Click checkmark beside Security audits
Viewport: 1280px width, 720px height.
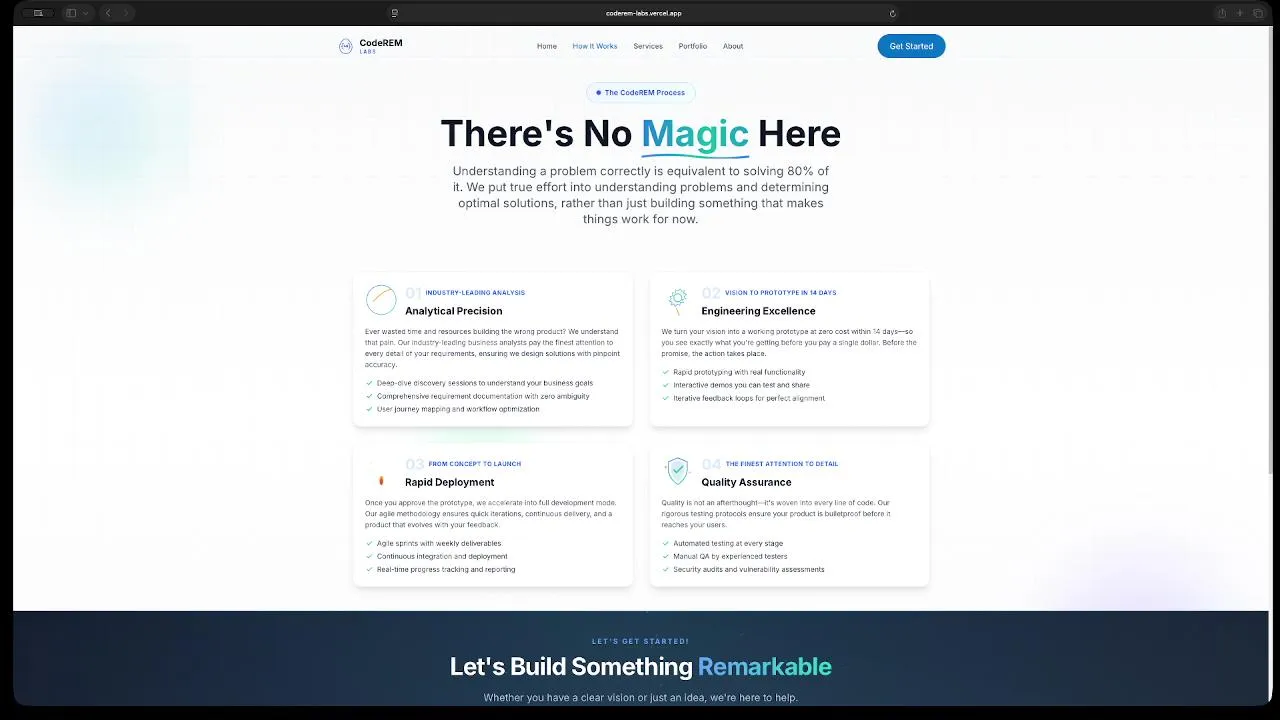click(665, 569)
